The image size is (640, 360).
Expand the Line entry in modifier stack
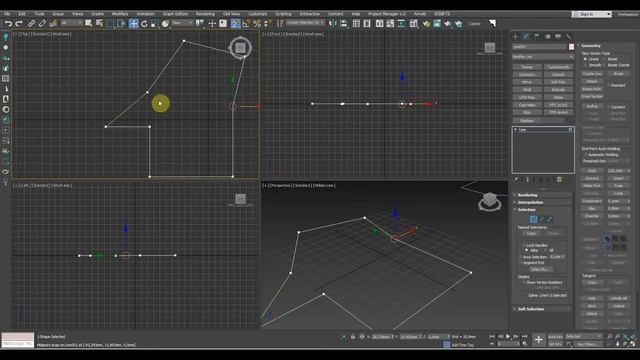tap(516, 129)
